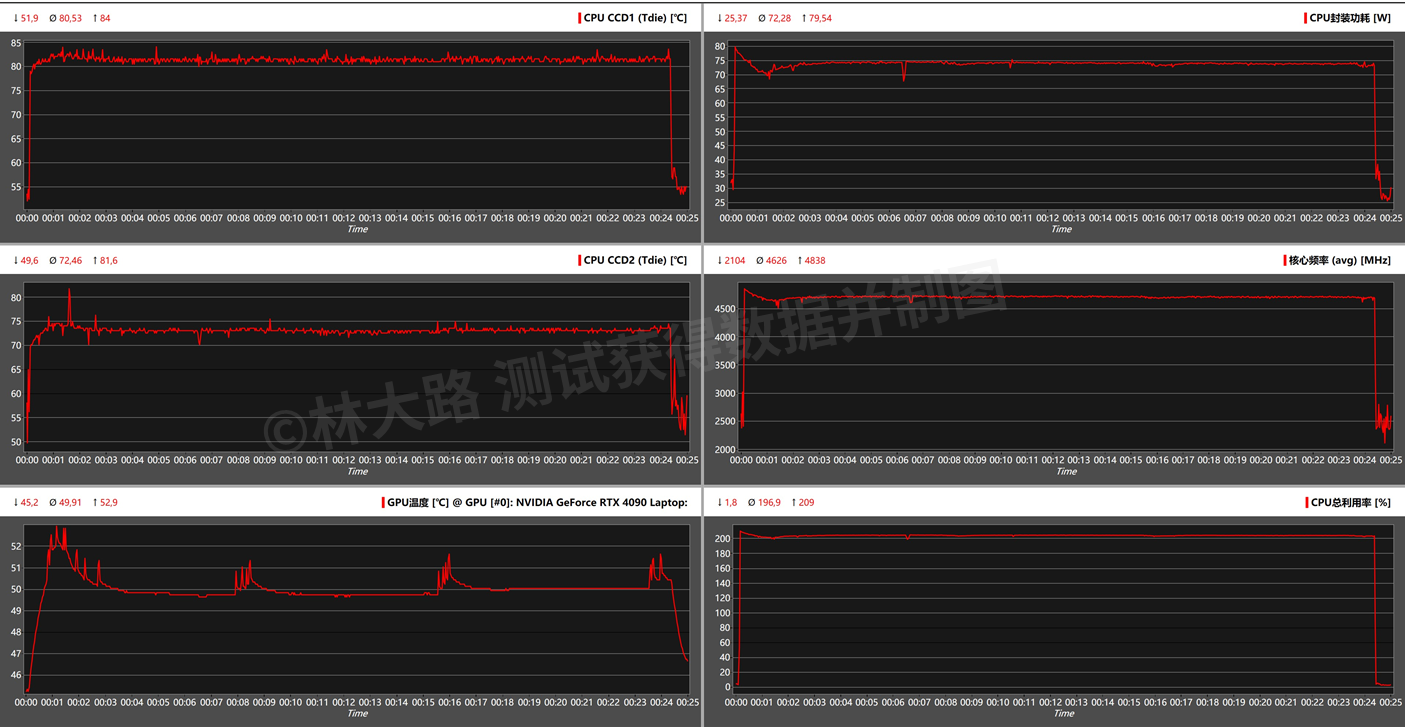The image size is (1405, 727).
Task: Click the red legend marker beside 核心频率 title
Action: (x=1285, y=260)
